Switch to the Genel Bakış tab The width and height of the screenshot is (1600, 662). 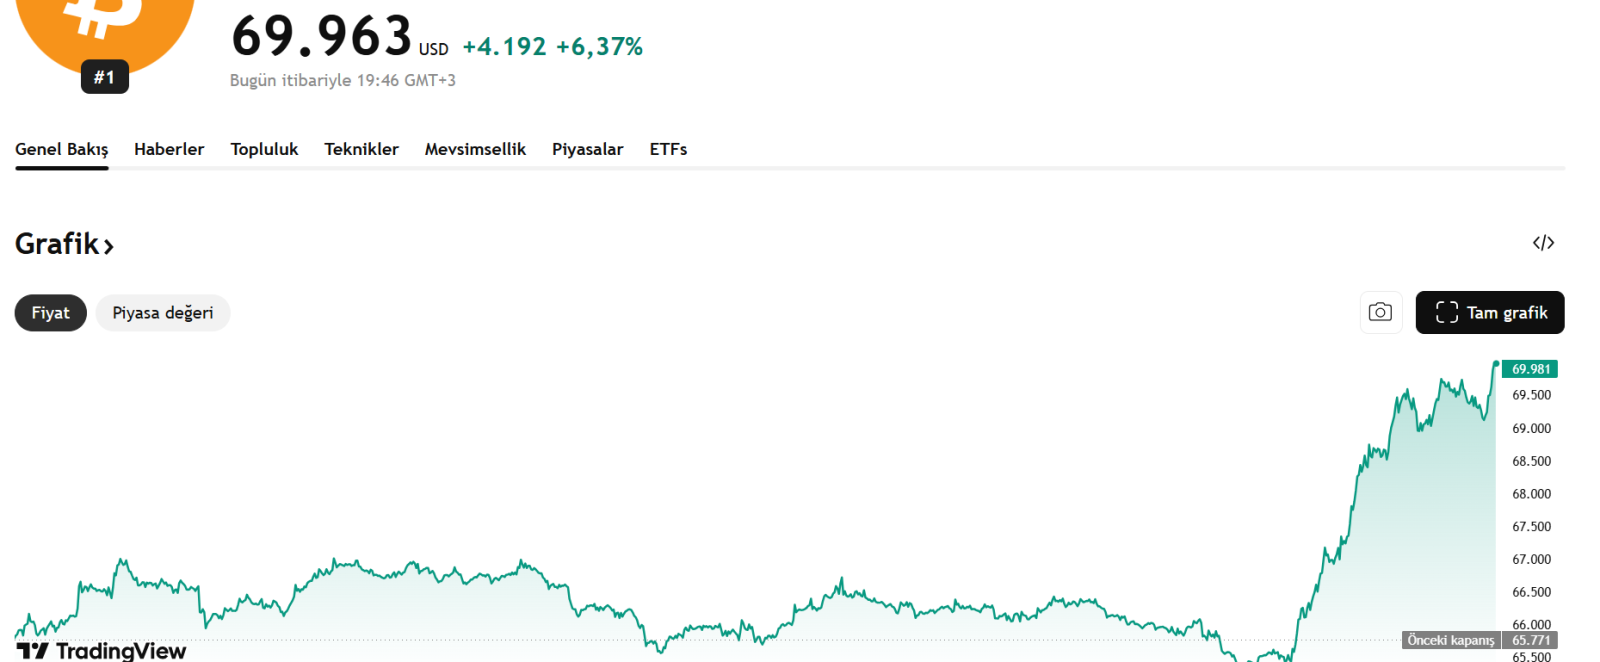[62, 149]
